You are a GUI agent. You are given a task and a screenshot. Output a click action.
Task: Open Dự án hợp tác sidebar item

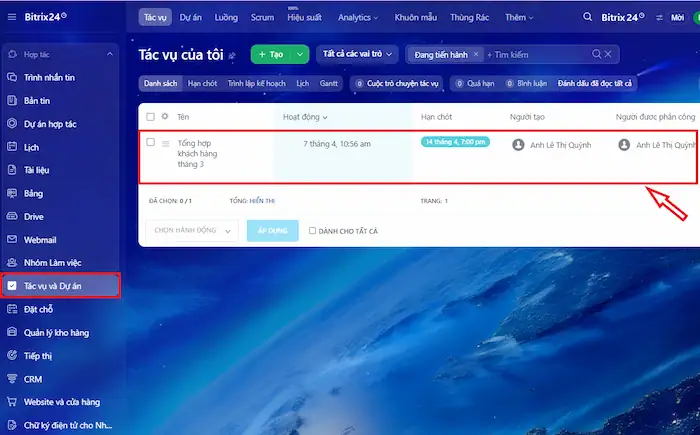(x=50, y=124)
